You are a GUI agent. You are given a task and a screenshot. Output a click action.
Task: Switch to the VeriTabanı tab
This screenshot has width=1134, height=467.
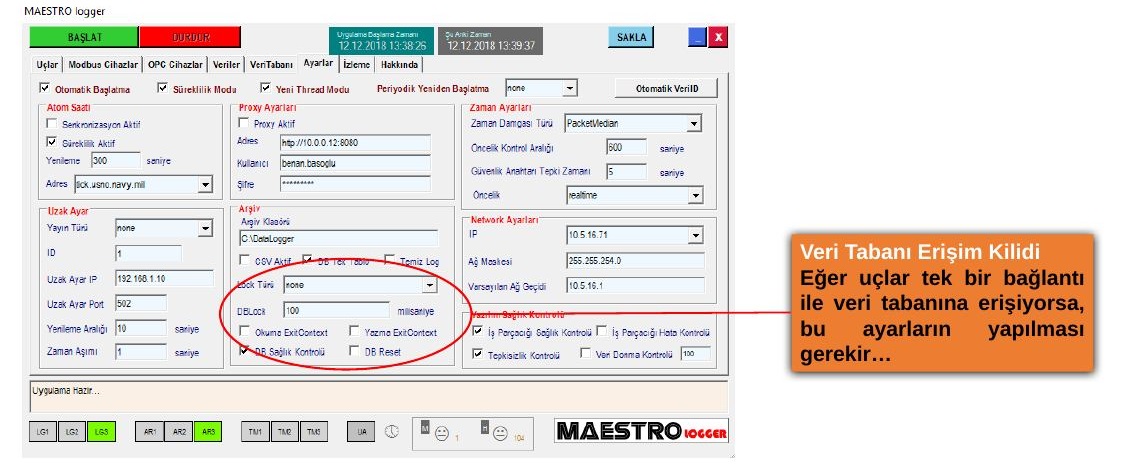point(272,65)
